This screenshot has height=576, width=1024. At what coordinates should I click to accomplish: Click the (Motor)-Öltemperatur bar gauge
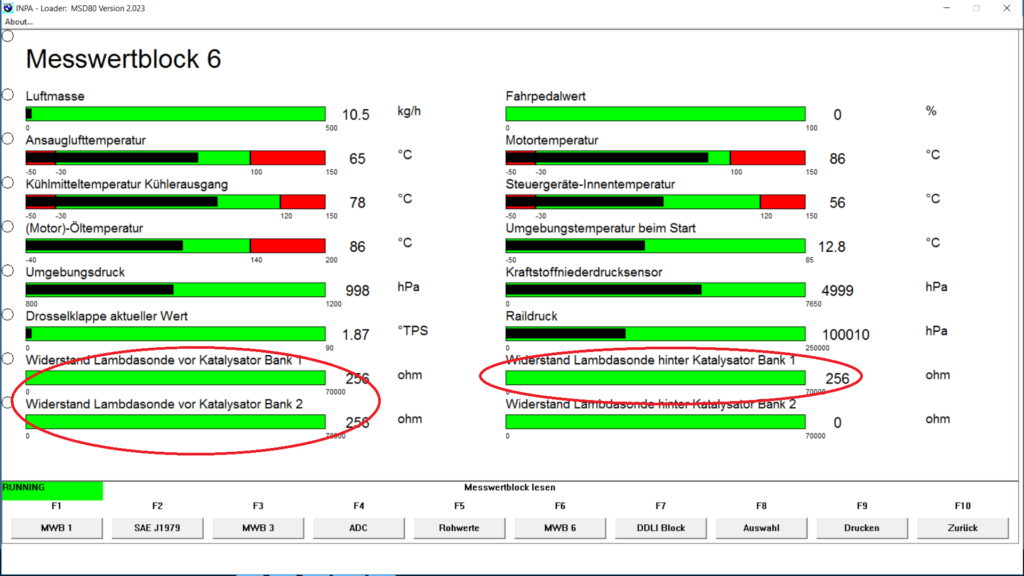click(x=176, y=246)
